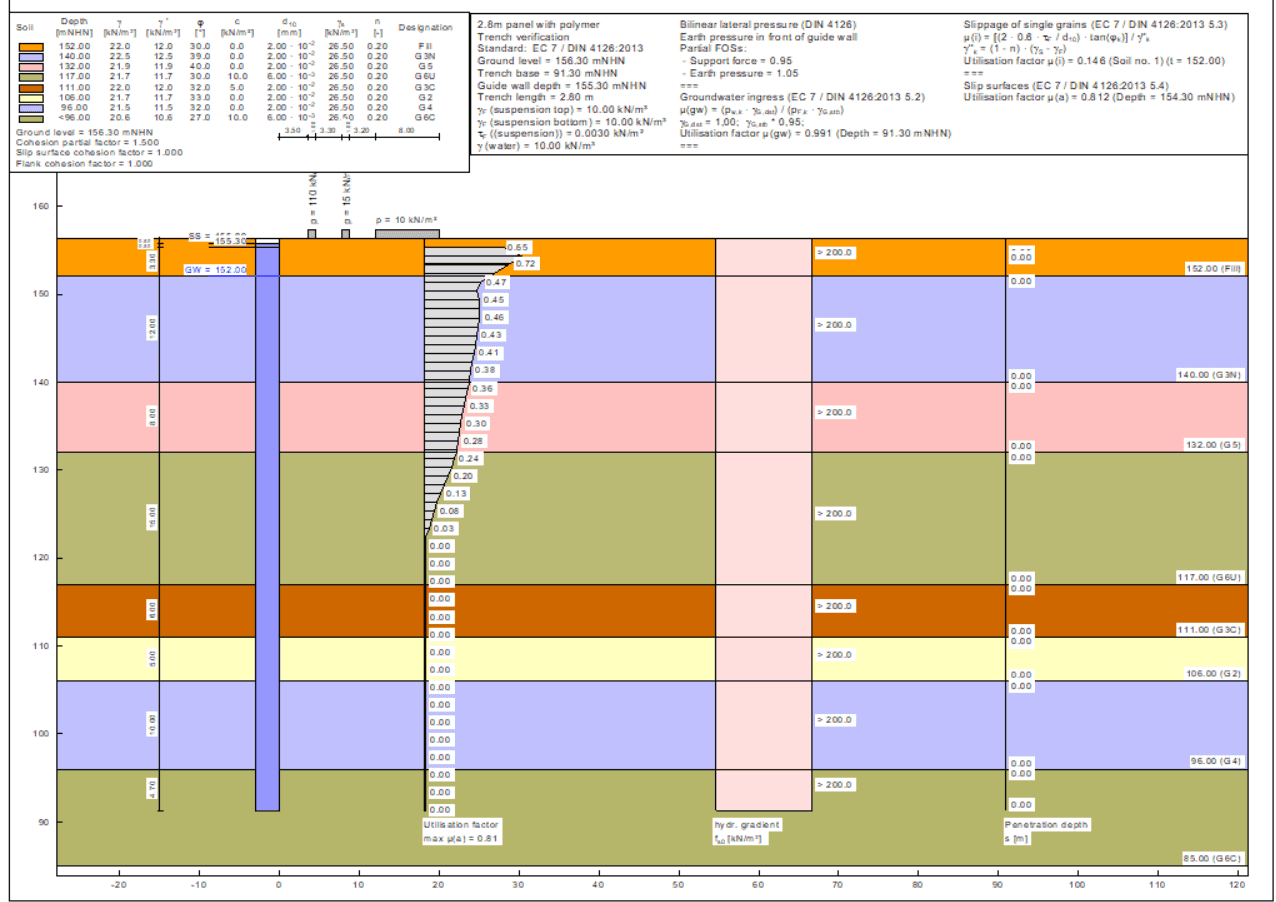Viewport: 1276px width, 902px height.
Task: Click the max µ(a) = 0.81 caption
Action: tap(462, 838)
